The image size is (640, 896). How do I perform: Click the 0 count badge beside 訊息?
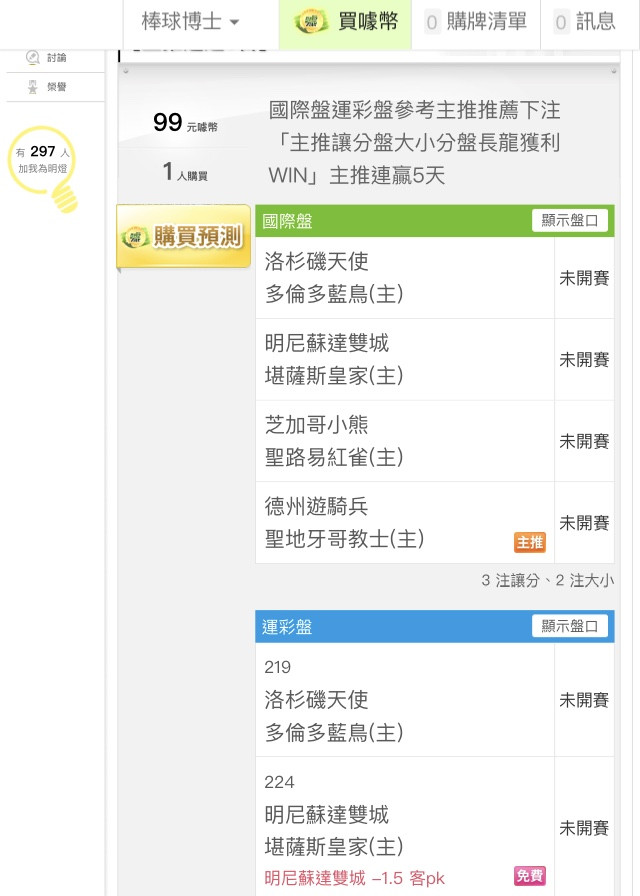[561, 22]
